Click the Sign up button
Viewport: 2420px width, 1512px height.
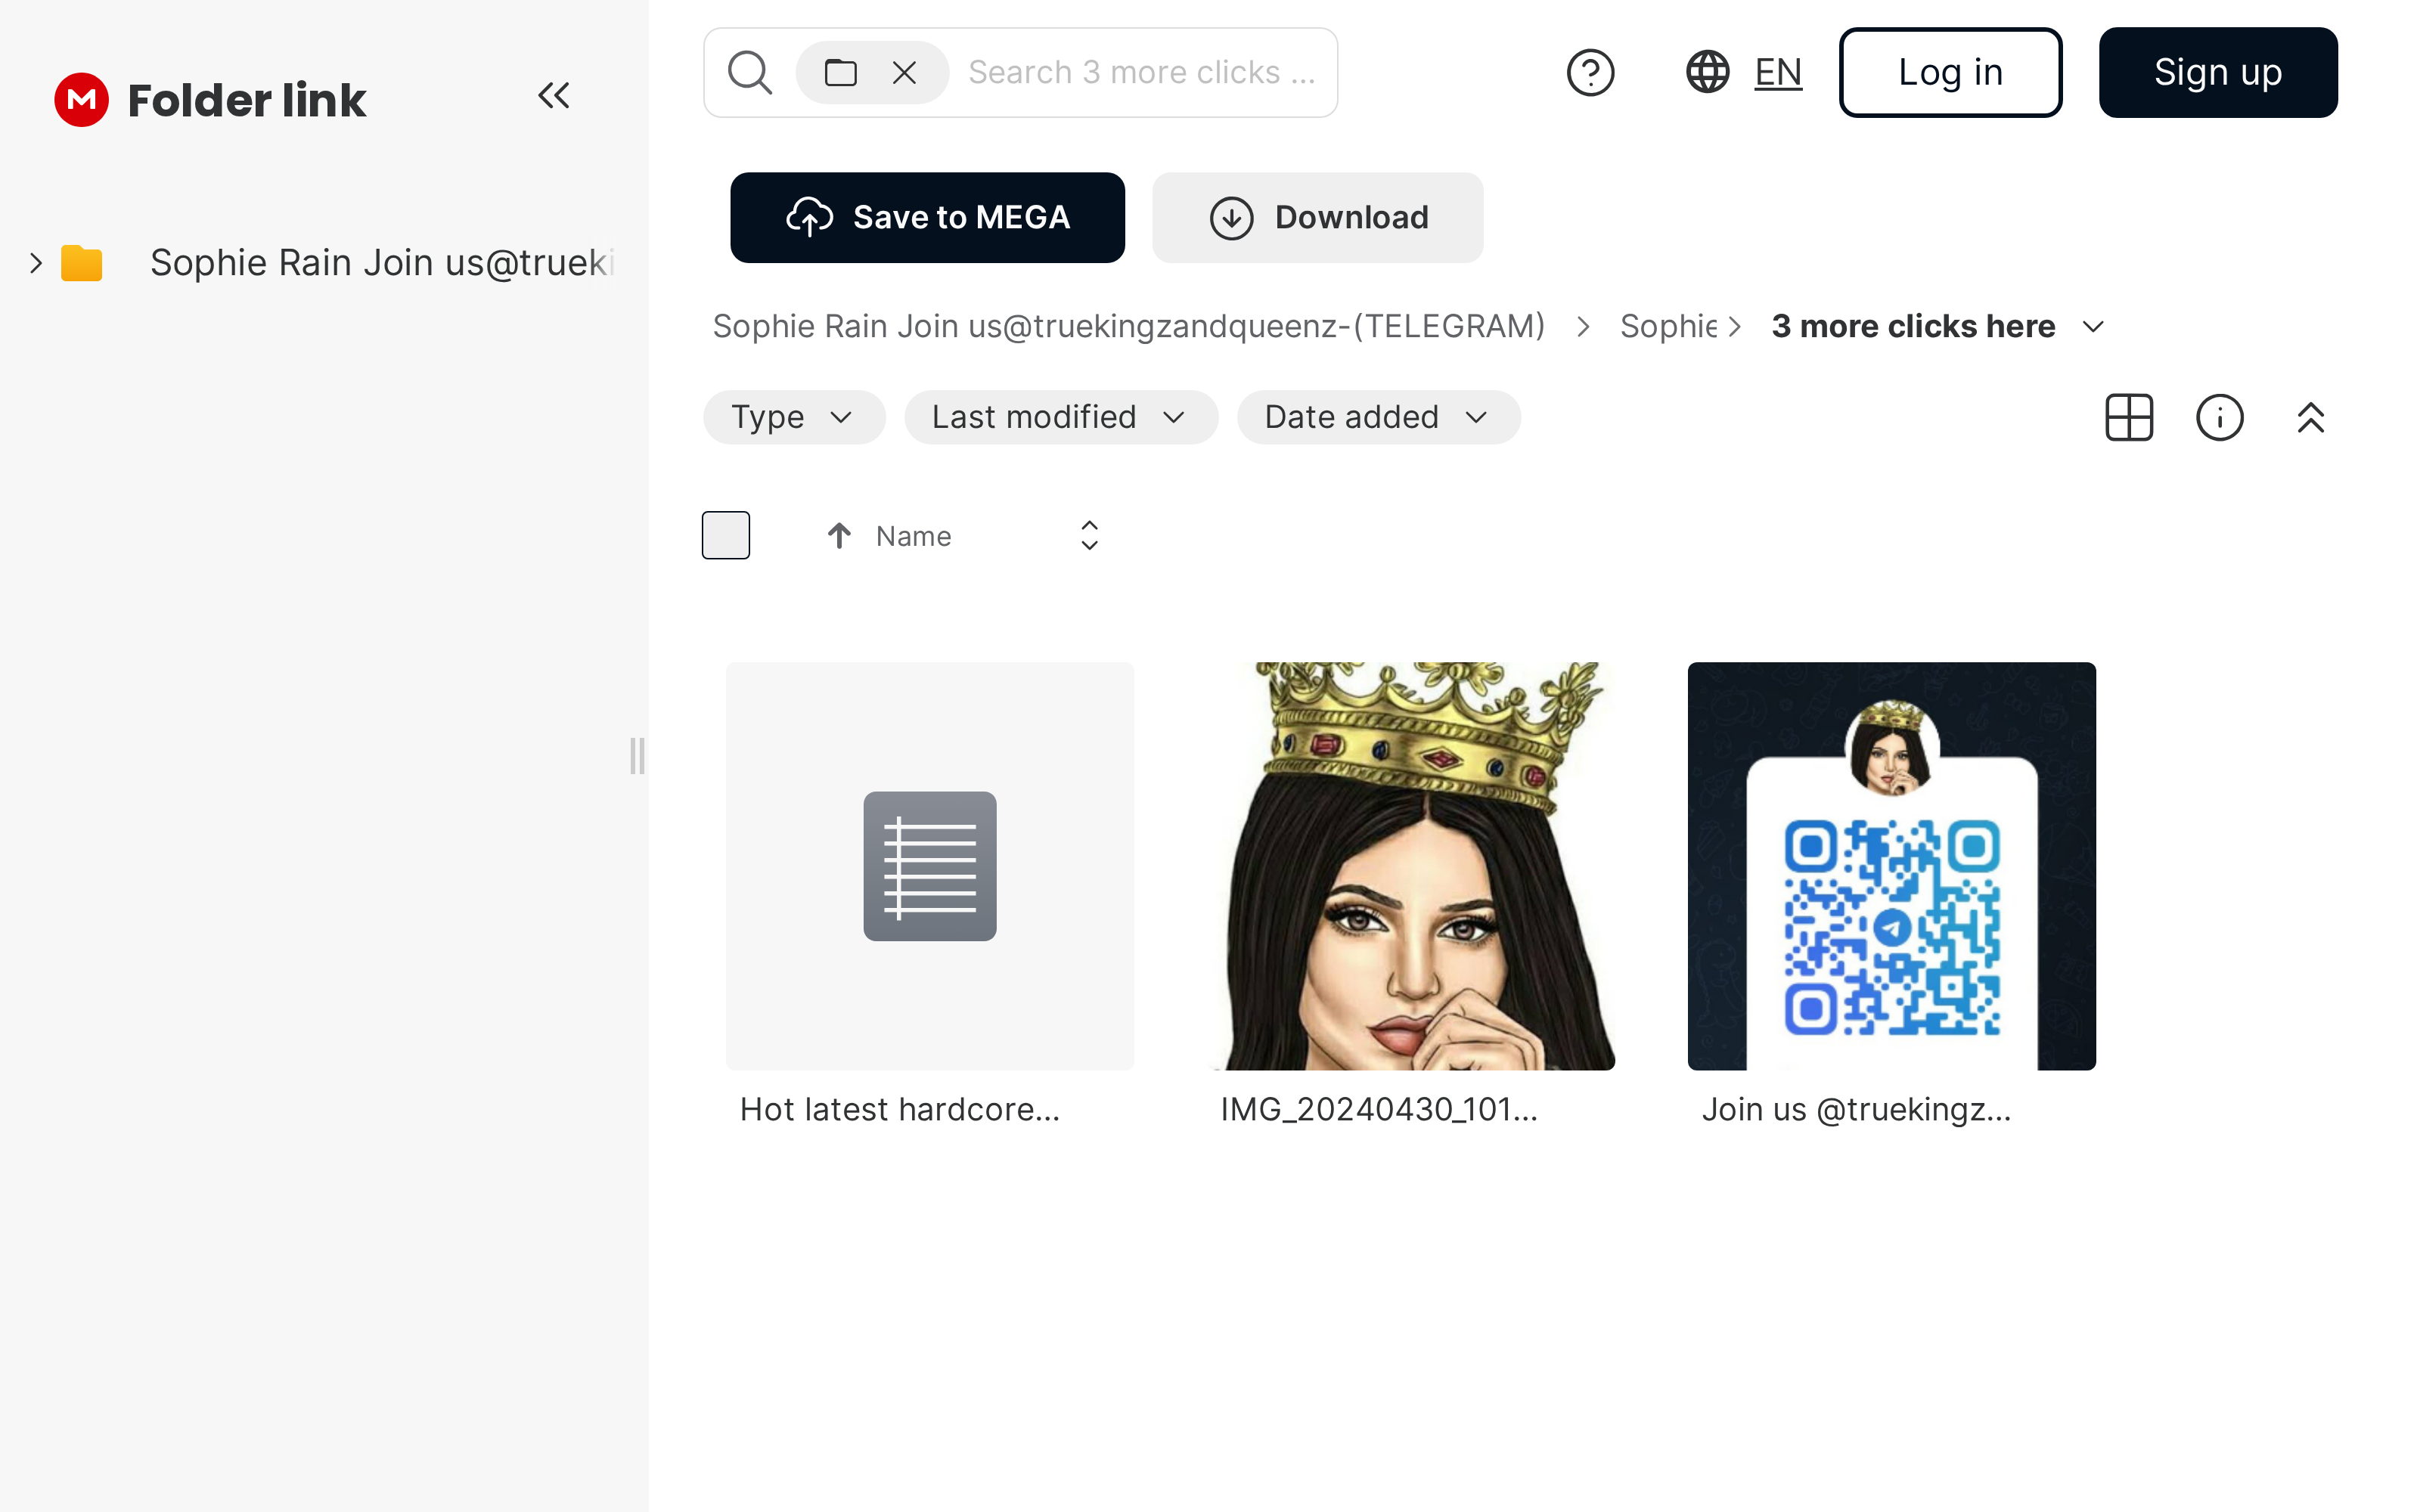coord(2218,73)
